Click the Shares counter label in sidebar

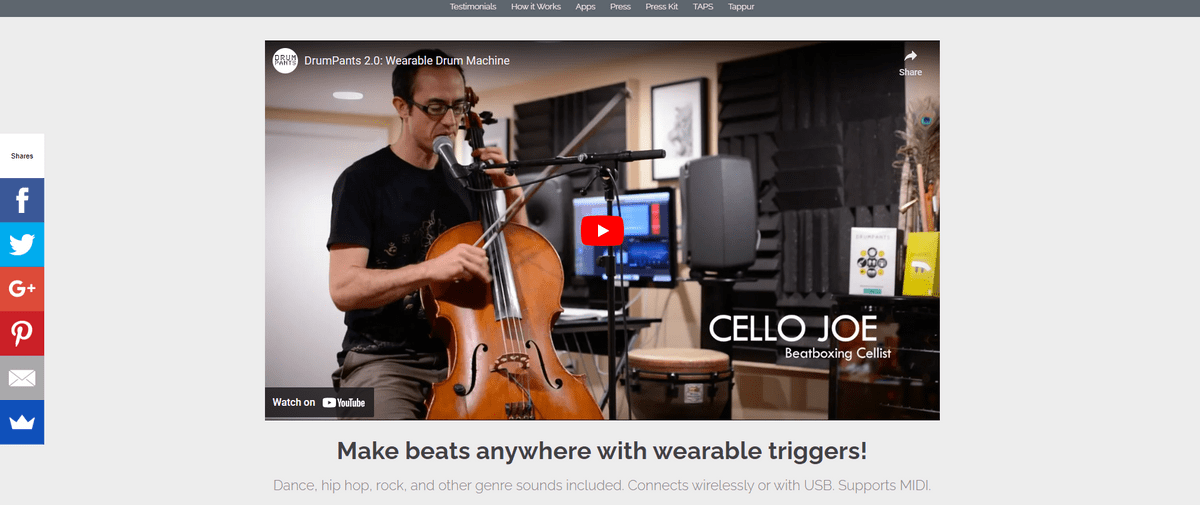[22, 156]
